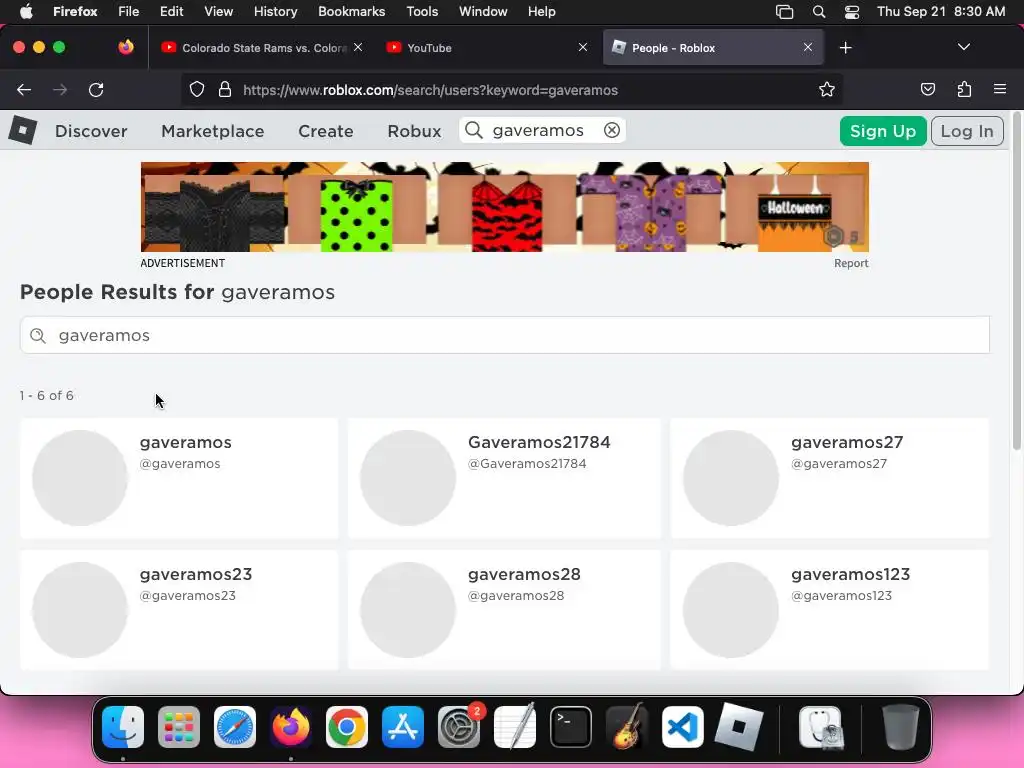Viewport: 1024px width, 768px height.
Task: Close the Colorado State Rams tab
Action: coord(358,47)
